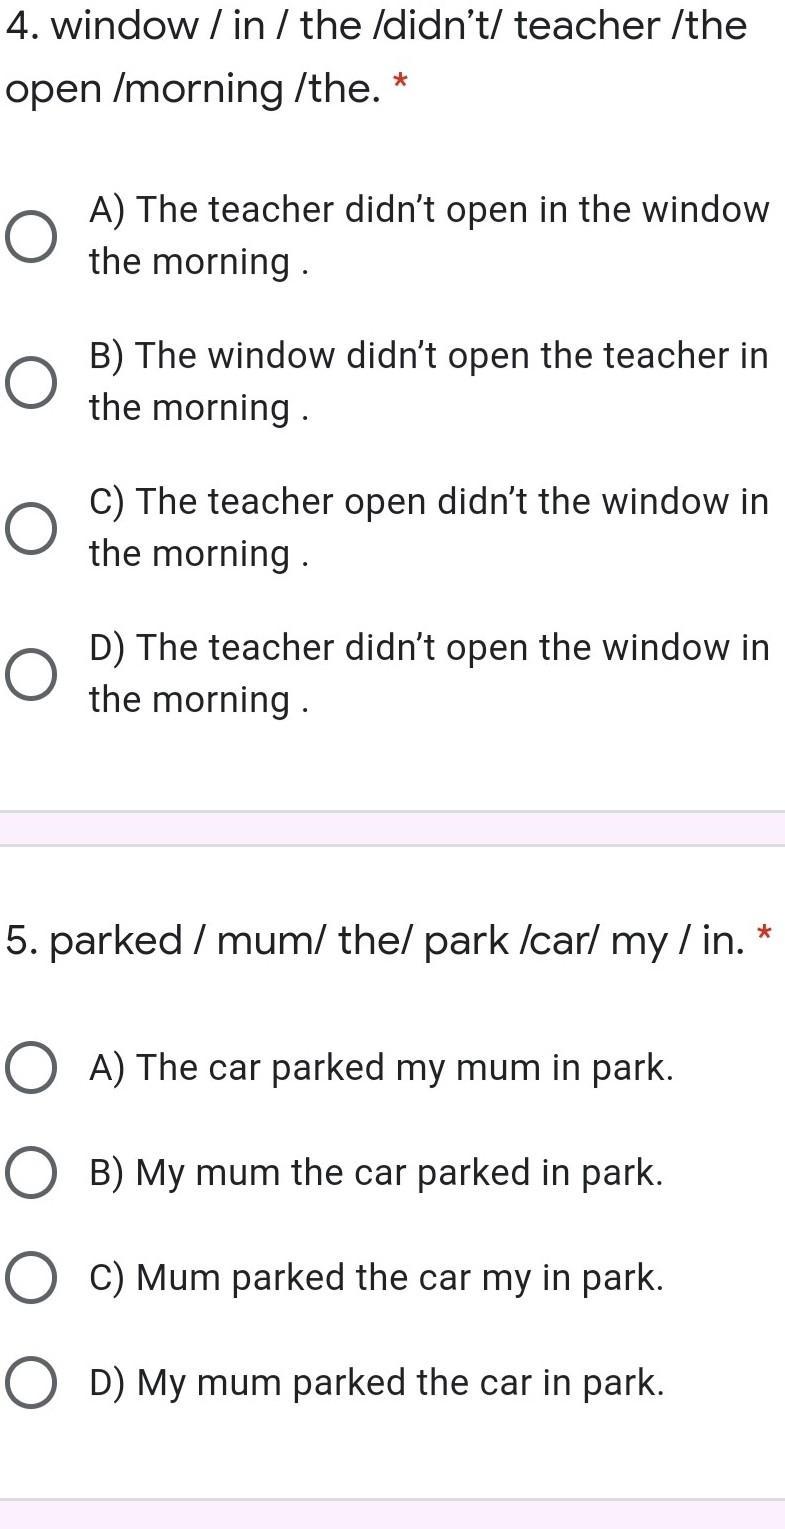This screenshot has width=785, height=1529.
Task: Tick radio button beside 'My mum parked the car'
Action: coord(31,1383)
